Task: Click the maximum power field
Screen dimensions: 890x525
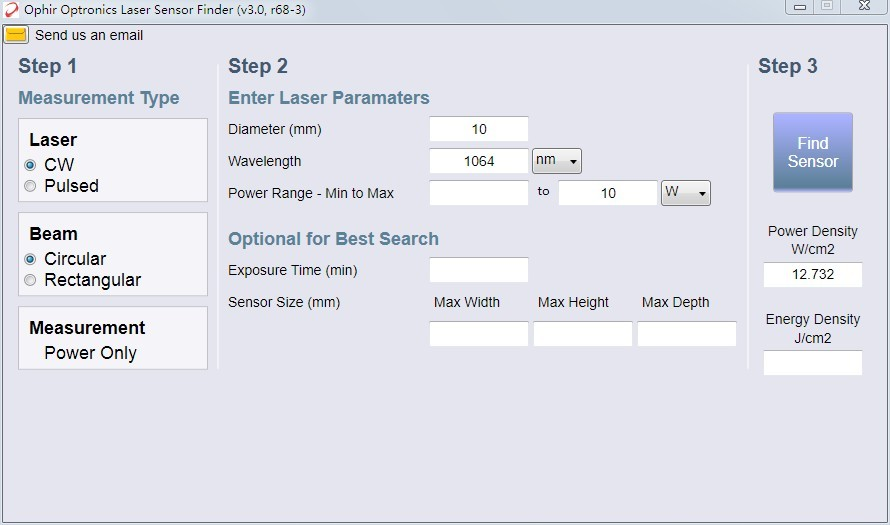Action: point(608,193)
